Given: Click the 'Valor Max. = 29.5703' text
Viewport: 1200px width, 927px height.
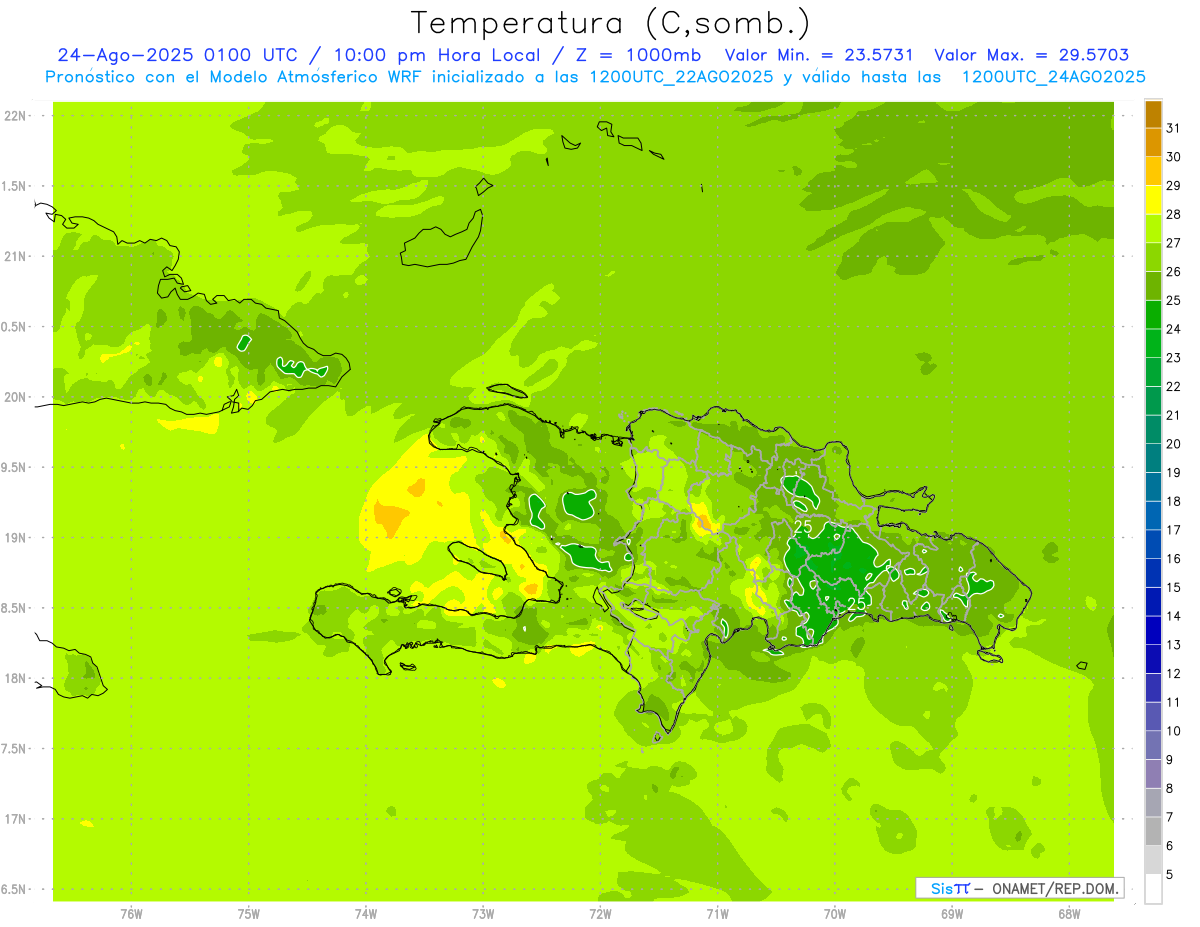Looking at the screenshot, I should tap(1032, 55).
